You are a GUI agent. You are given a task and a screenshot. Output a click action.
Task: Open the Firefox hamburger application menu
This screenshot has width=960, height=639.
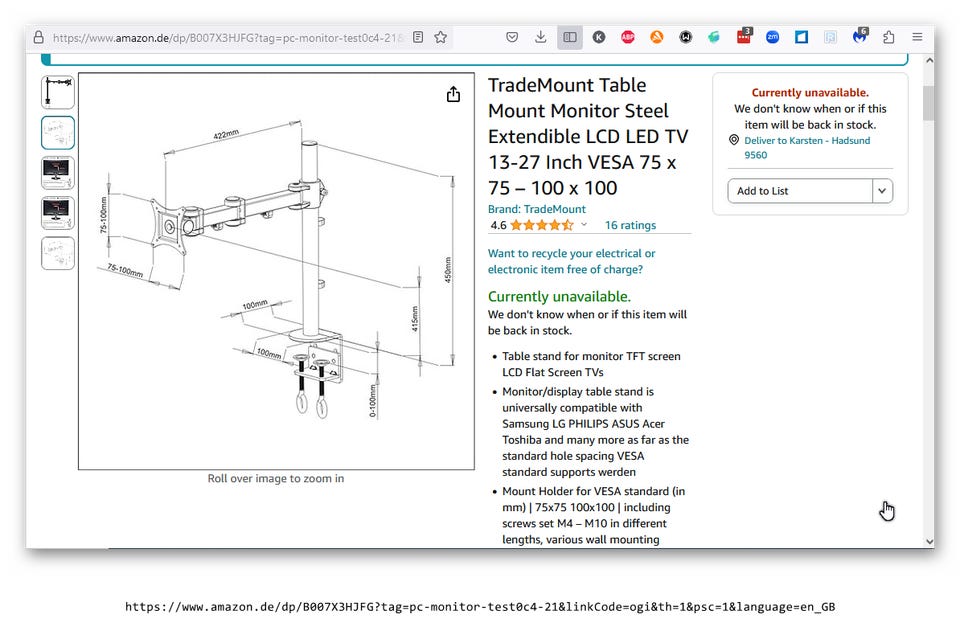click(917, 37)
